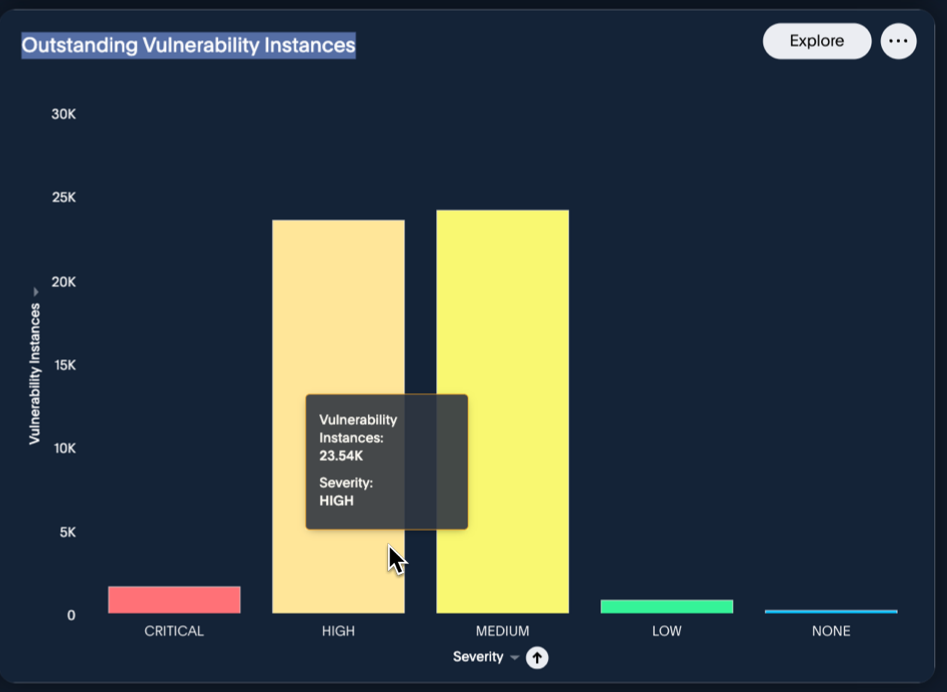Open the Severity axis dropdown caret

tap(515, 658)
